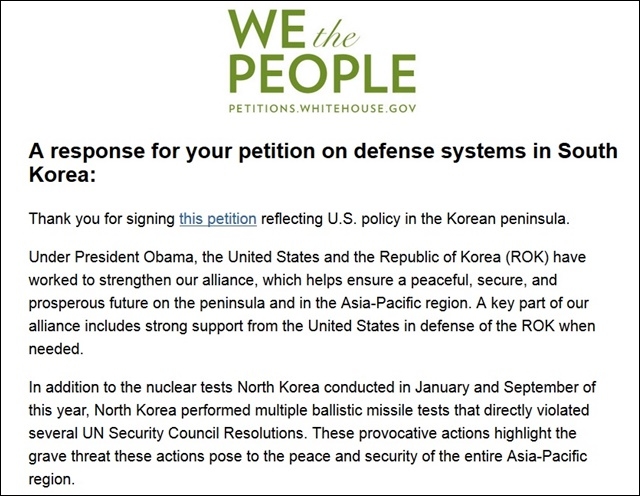640x496 pixels.
Task: Click the large "PEOPLE" word in logo
Action: click(x=323, y=75)
